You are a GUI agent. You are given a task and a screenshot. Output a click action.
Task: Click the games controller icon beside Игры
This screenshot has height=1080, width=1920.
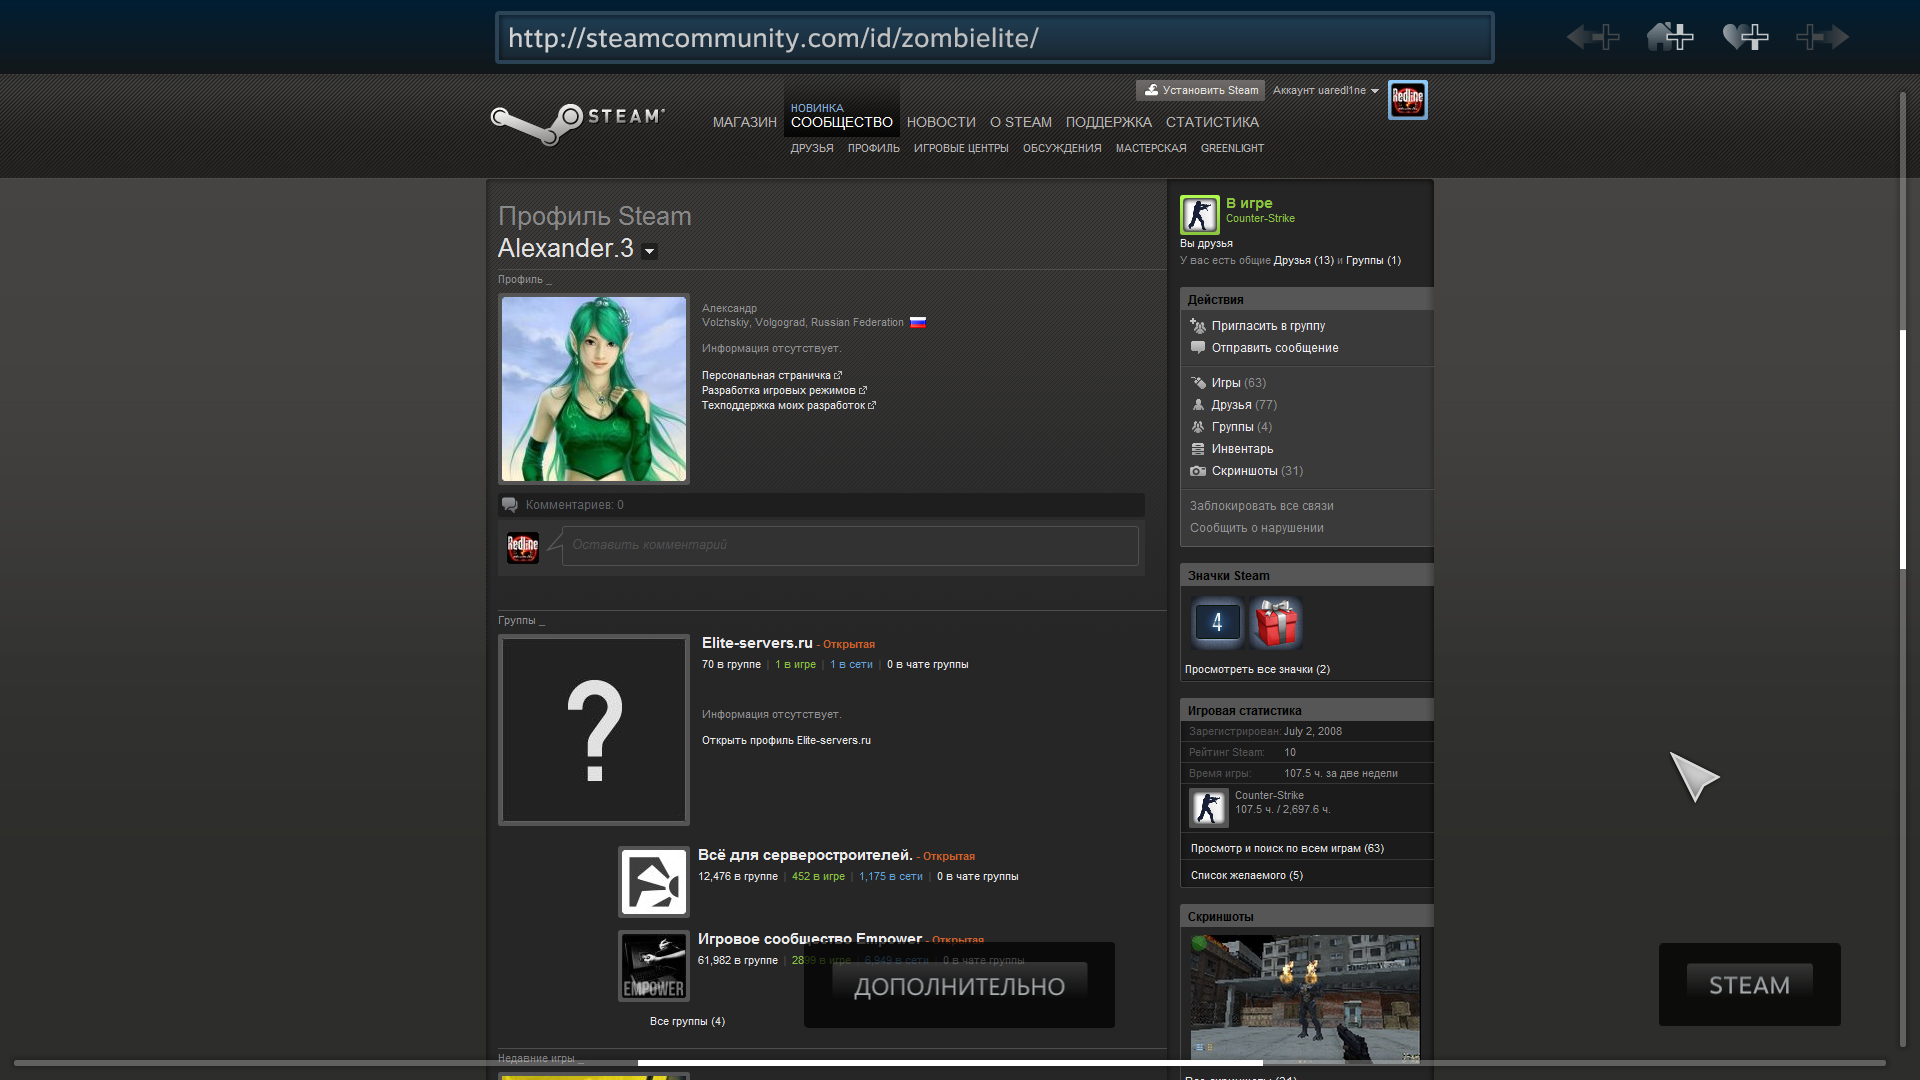pyautogui.click(x=1198, y=383)
